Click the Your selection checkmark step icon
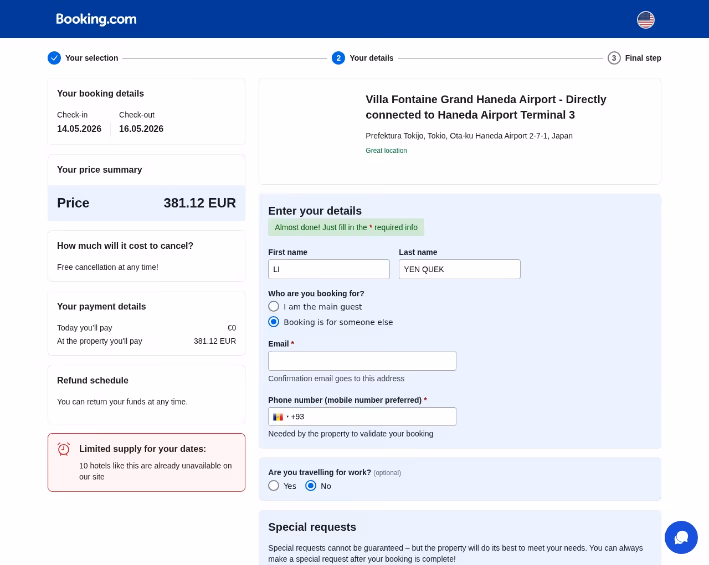The width and height of the screenshot is (709, 565). tap(54, 58)
